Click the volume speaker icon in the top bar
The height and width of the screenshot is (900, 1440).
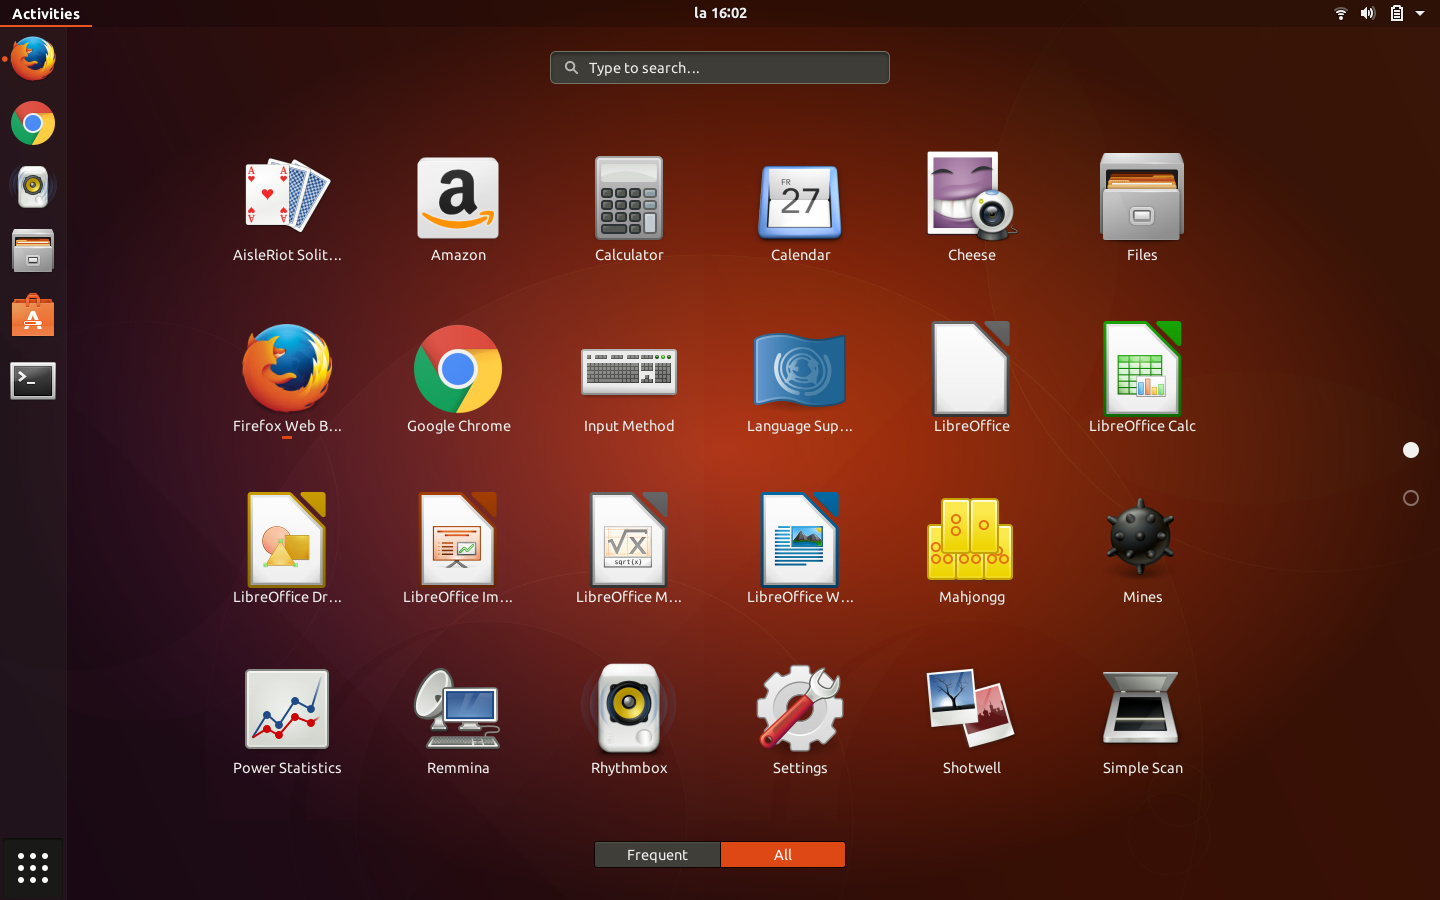[x=1368, y=13]
